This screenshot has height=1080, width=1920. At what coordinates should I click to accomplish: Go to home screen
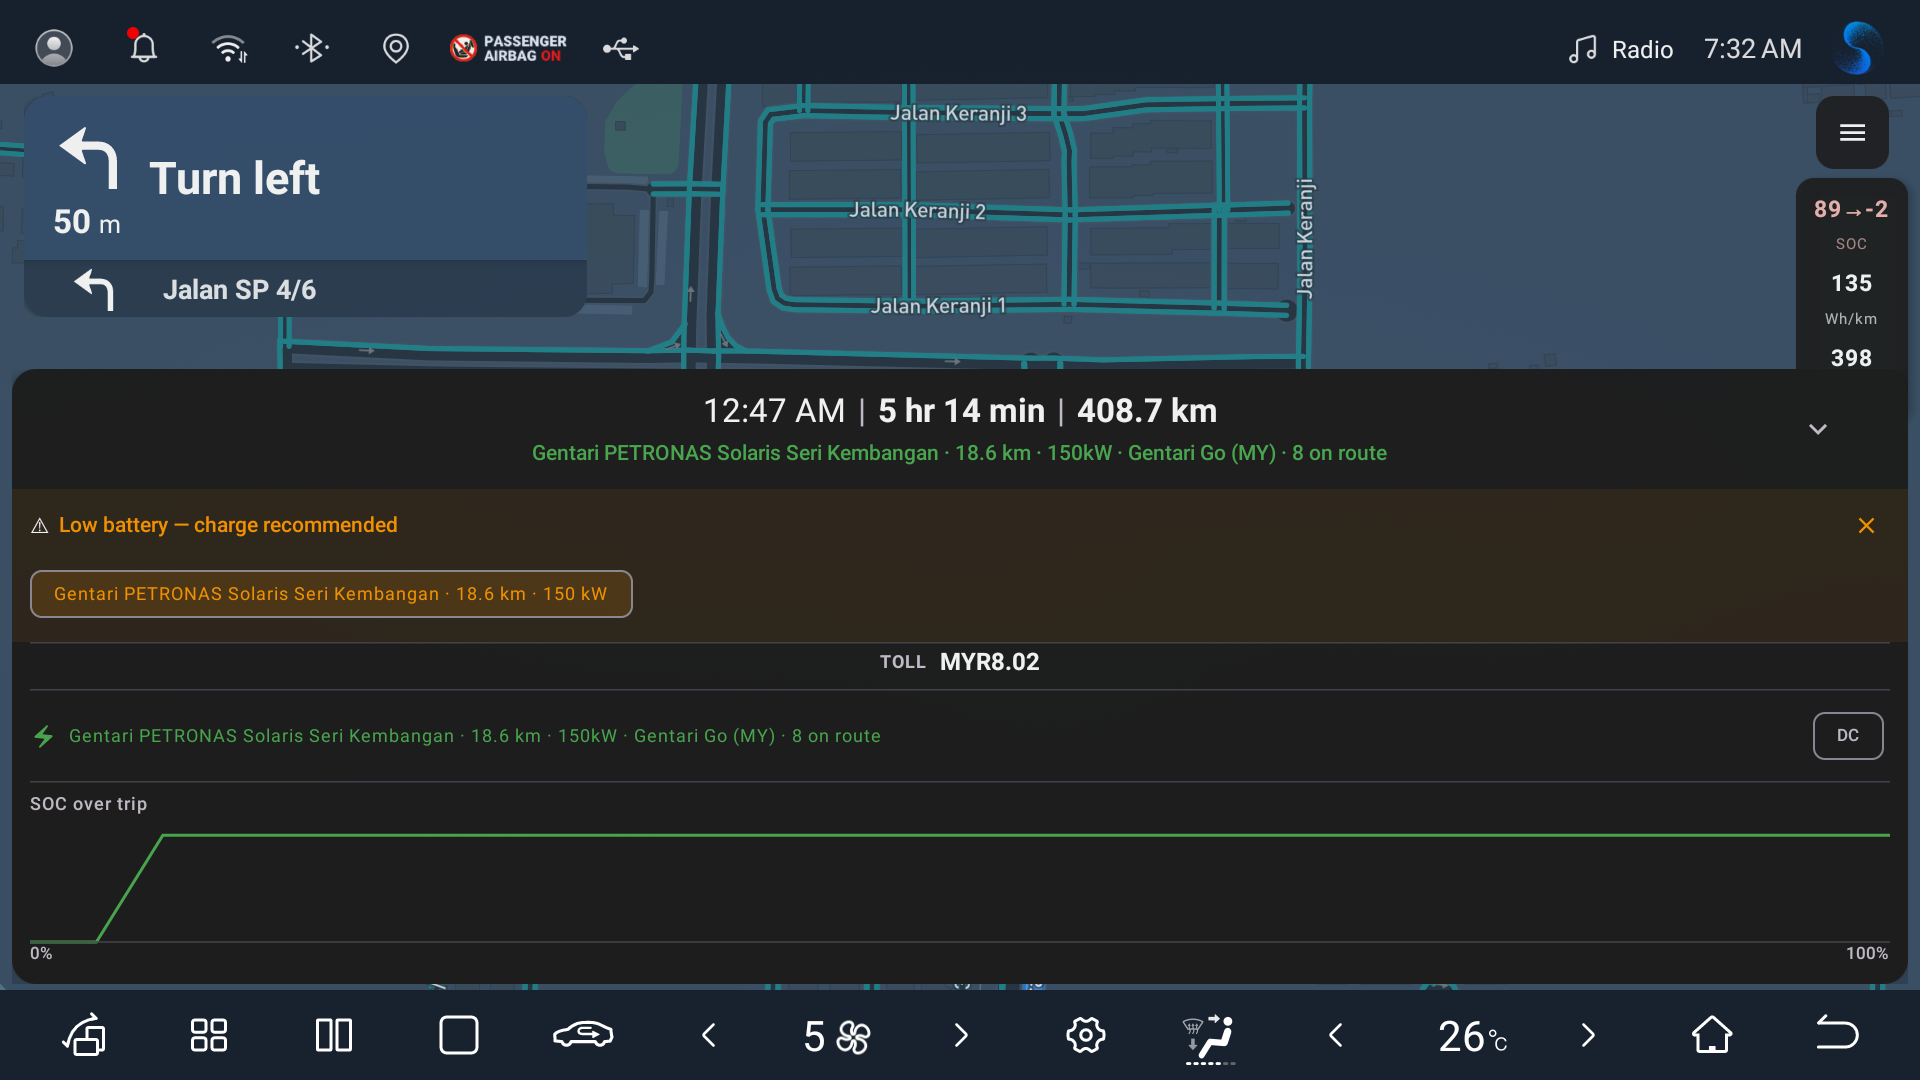coord(1712,1035)
